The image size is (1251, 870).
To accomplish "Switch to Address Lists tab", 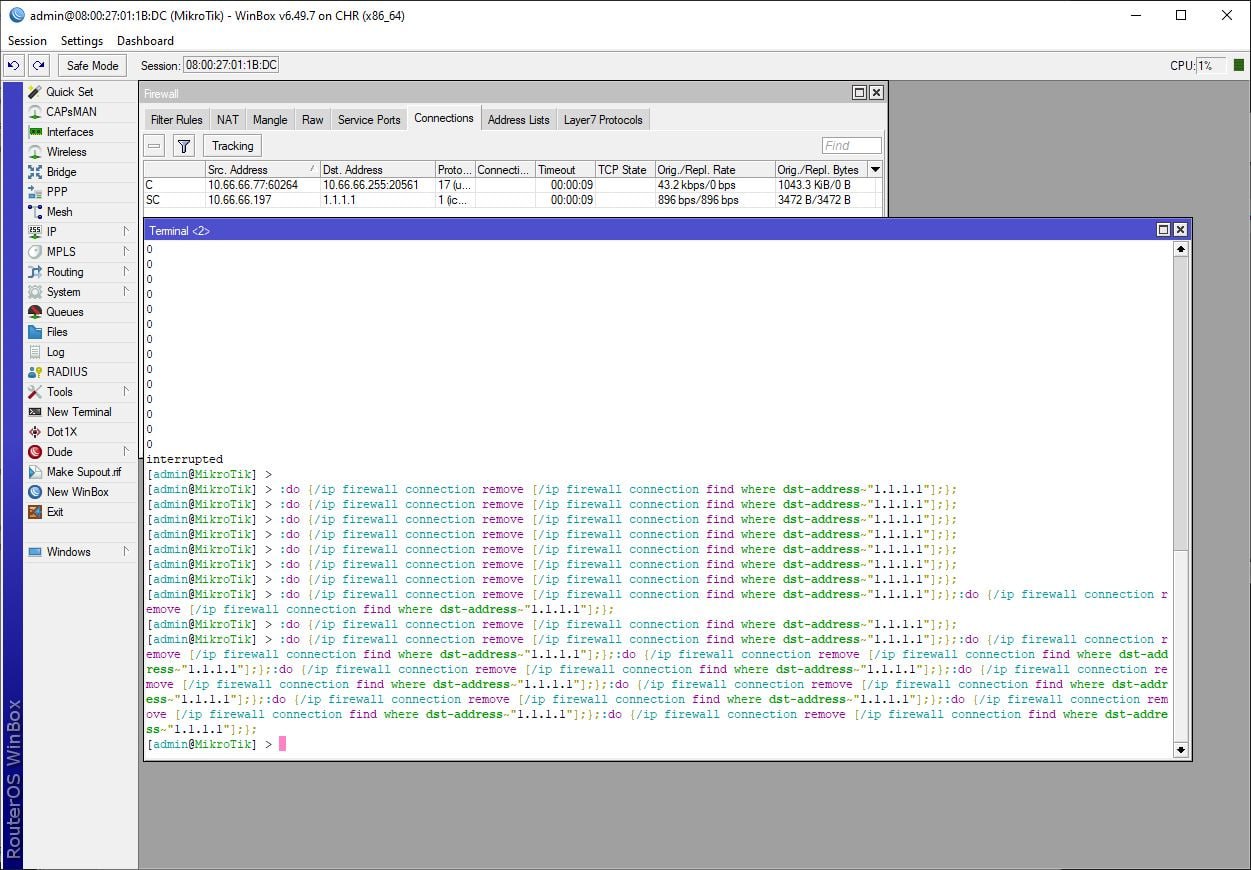I will click(519, 120).
